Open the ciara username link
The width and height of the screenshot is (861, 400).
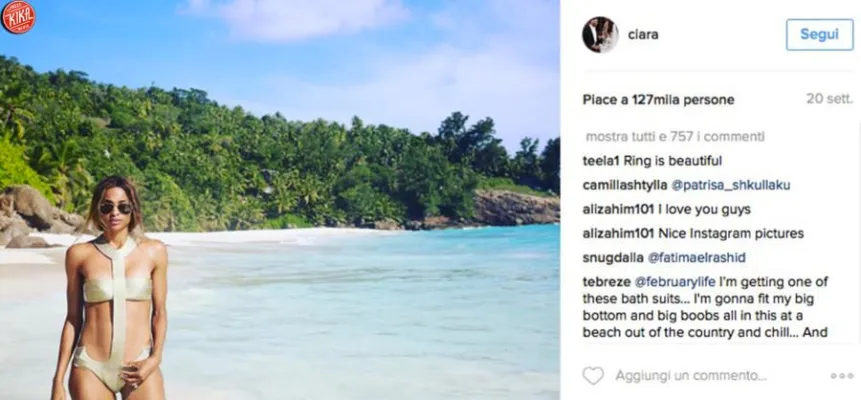coord(643,34)
